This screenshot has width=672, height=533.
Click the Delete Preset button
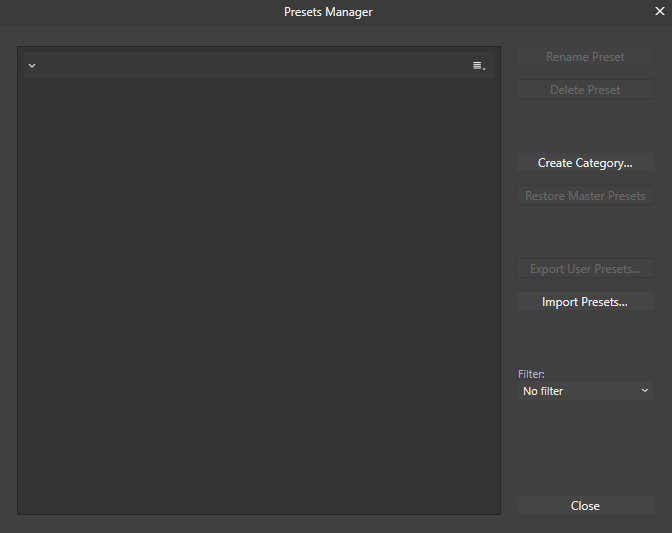coord(585,90)
